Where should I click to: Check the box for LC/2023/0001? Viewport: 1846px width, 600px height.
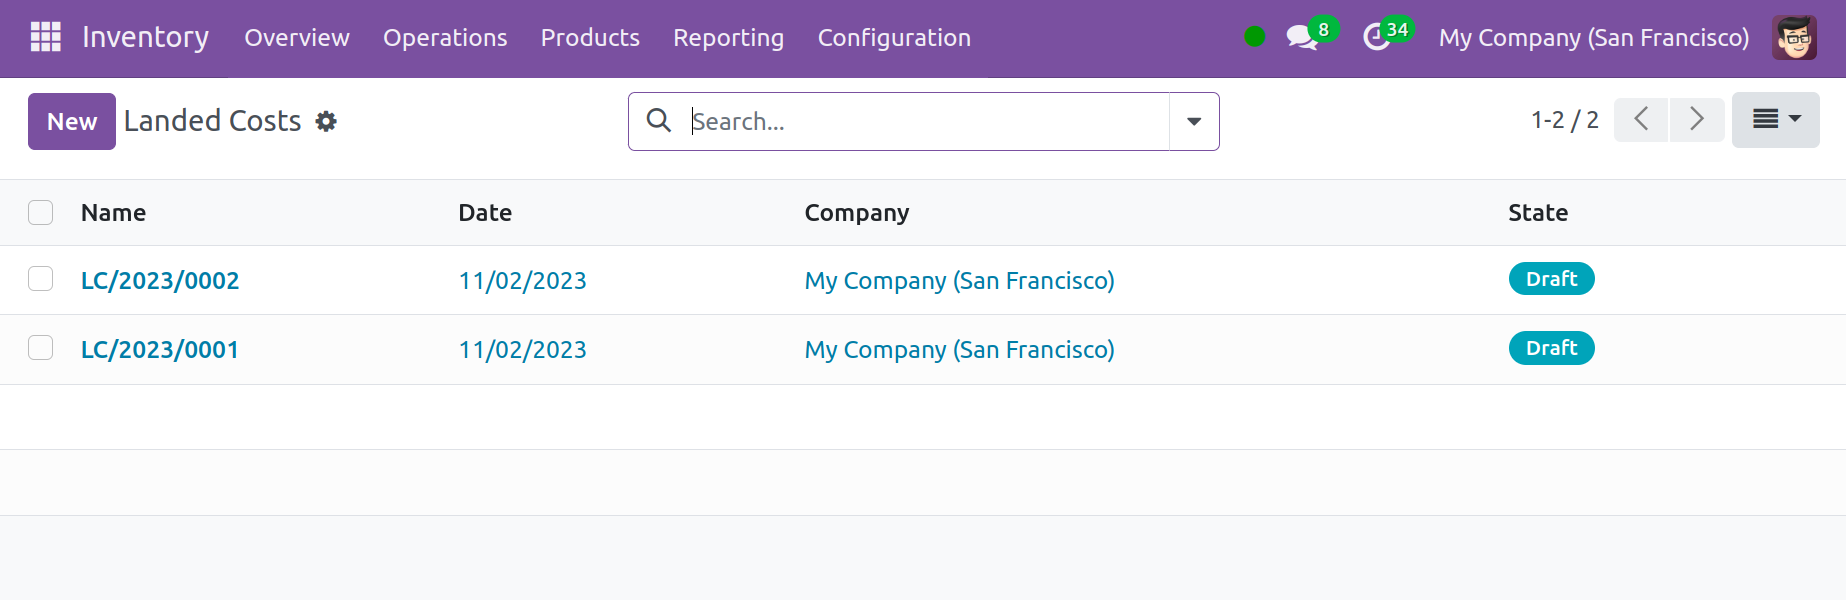click(x=41, y=348)
